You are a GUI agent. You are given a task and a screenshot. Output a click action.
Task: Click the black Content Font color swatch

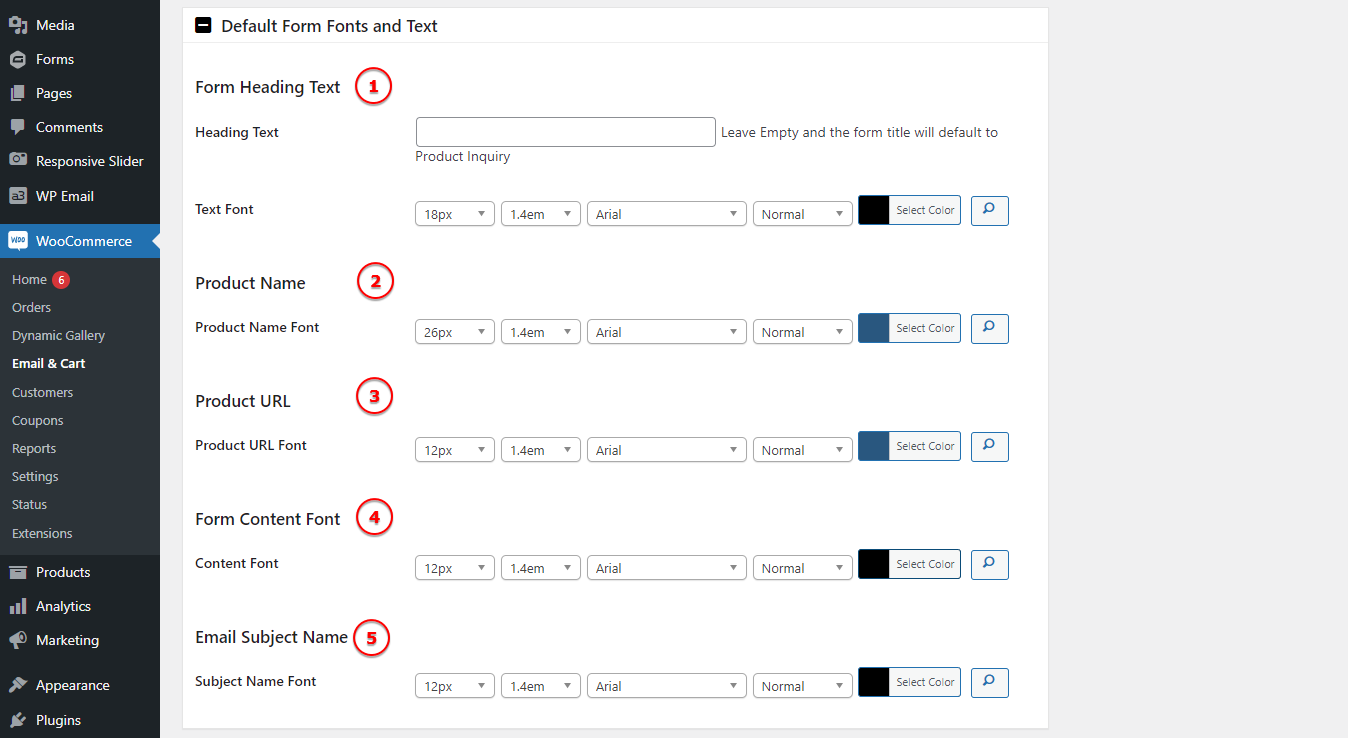874,564
